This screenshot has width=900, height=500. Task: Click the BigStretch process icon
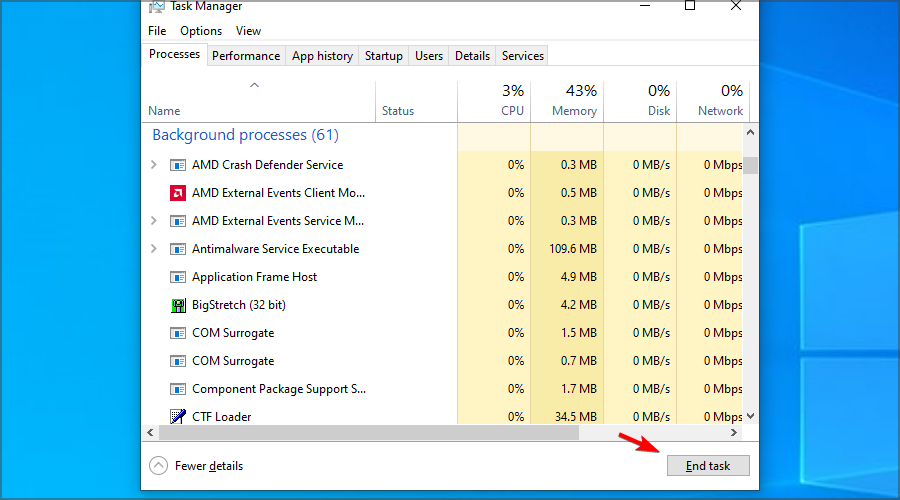[178, 305]
